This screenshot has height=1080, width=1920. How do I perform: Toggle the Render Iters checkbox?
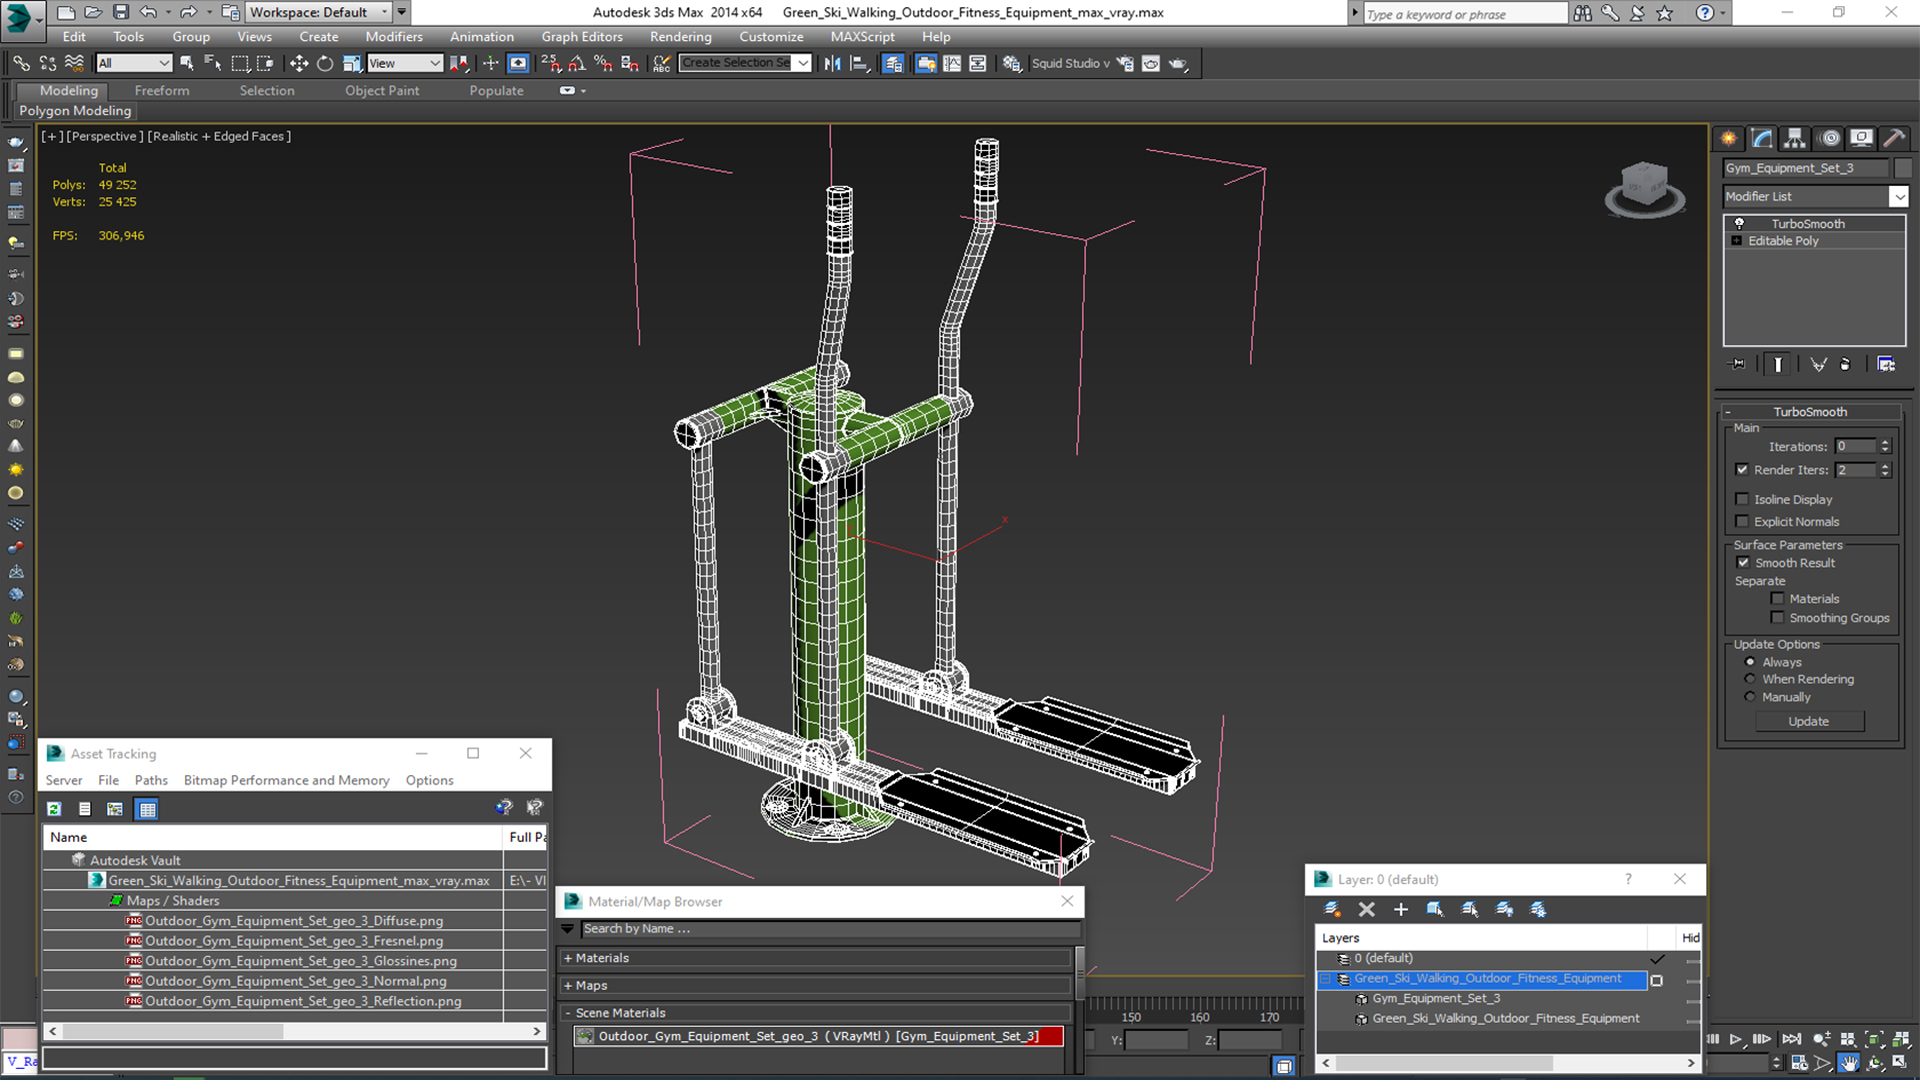click(x=1742, y=470)
